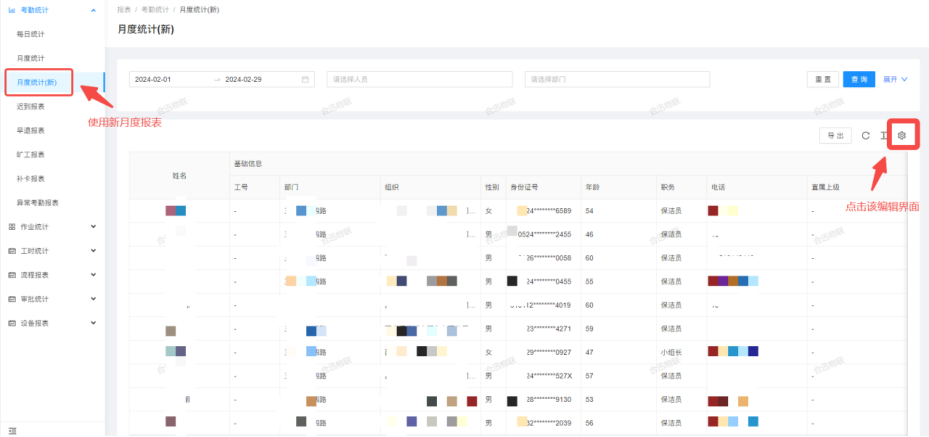The width and height of the screenshot is (929, 437).
Task: Click the calendar icon in date range
Action: [305, 79]
